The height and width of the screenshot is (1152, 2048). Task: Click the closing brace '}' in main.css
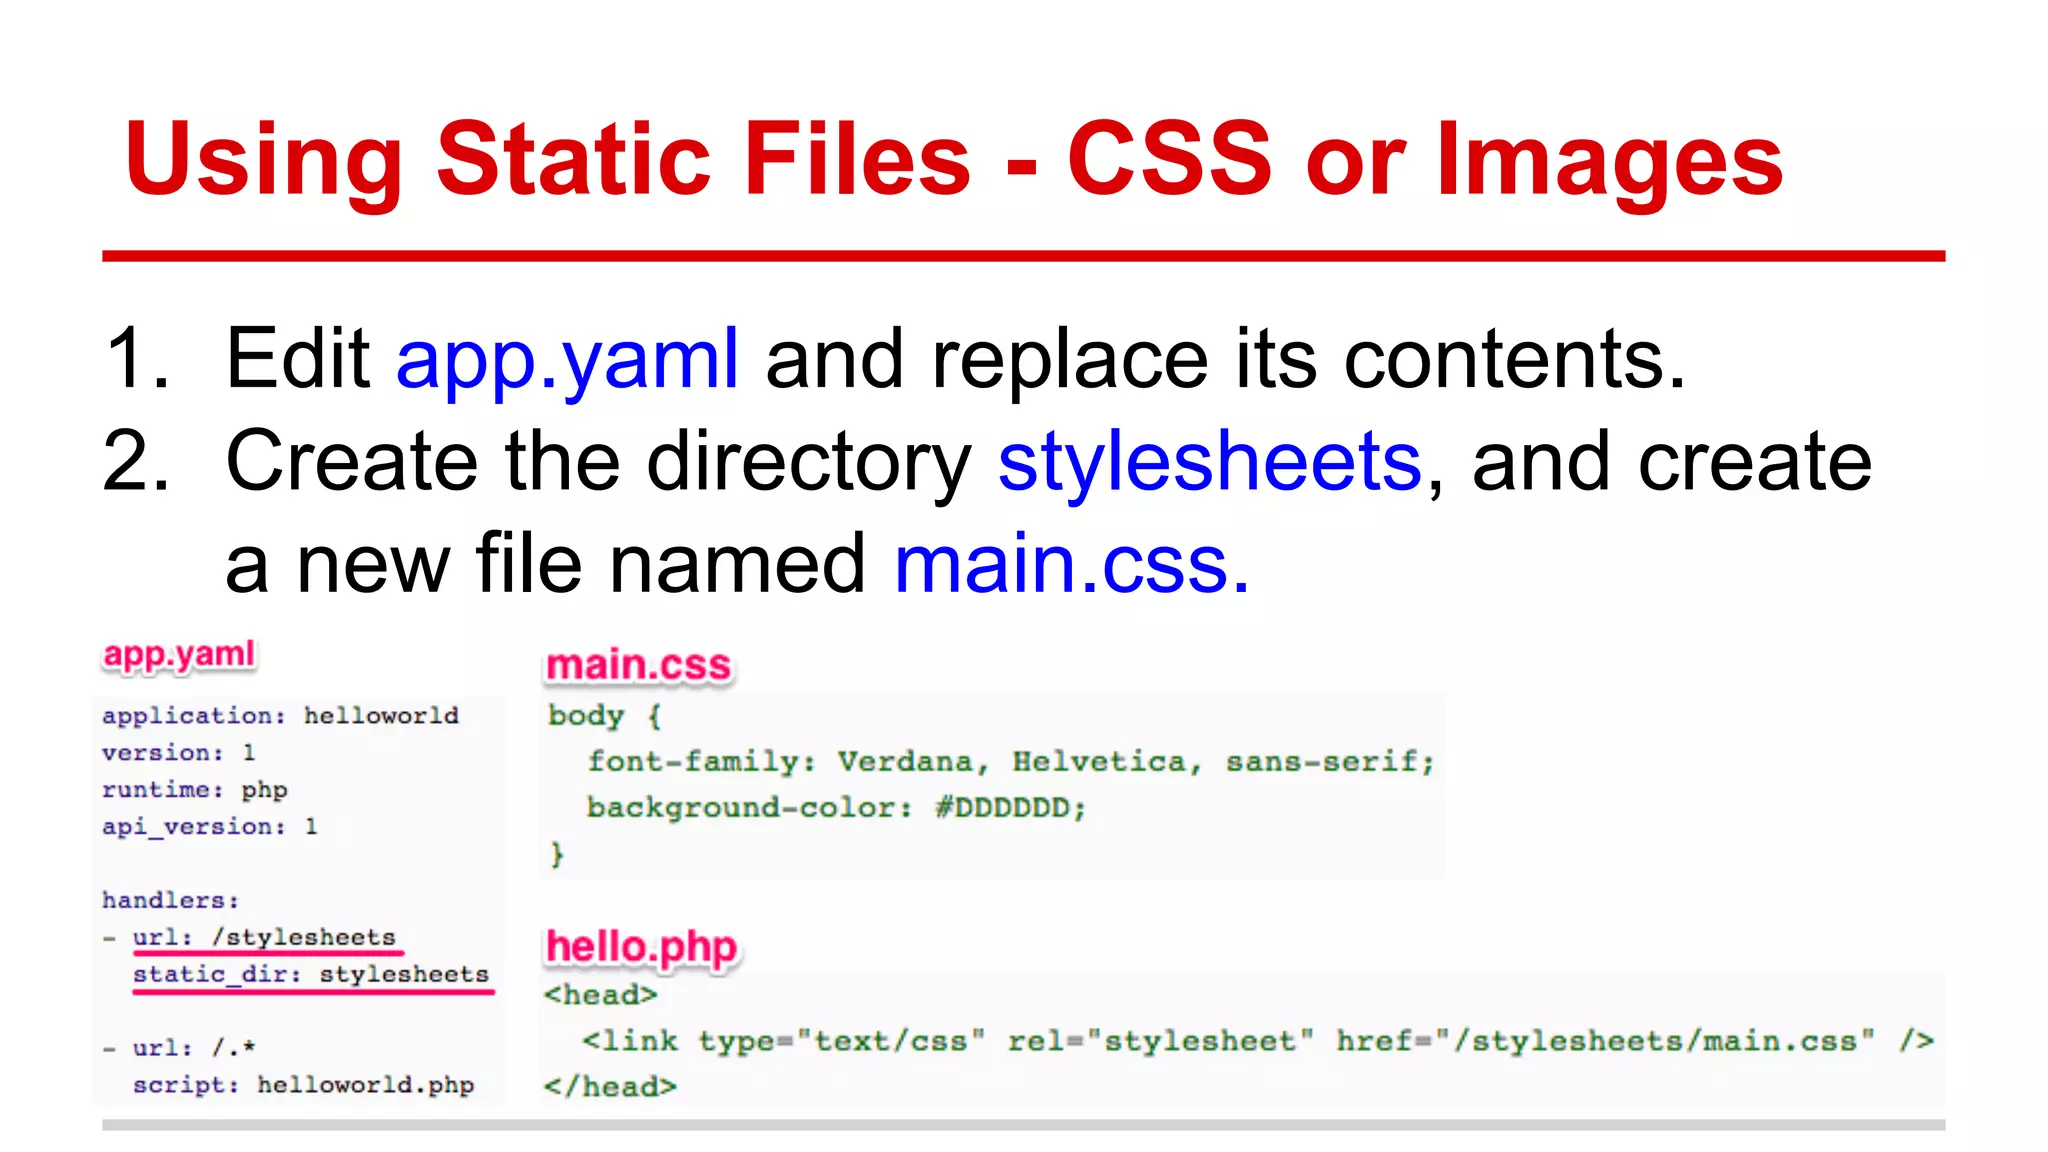[557, 854]
